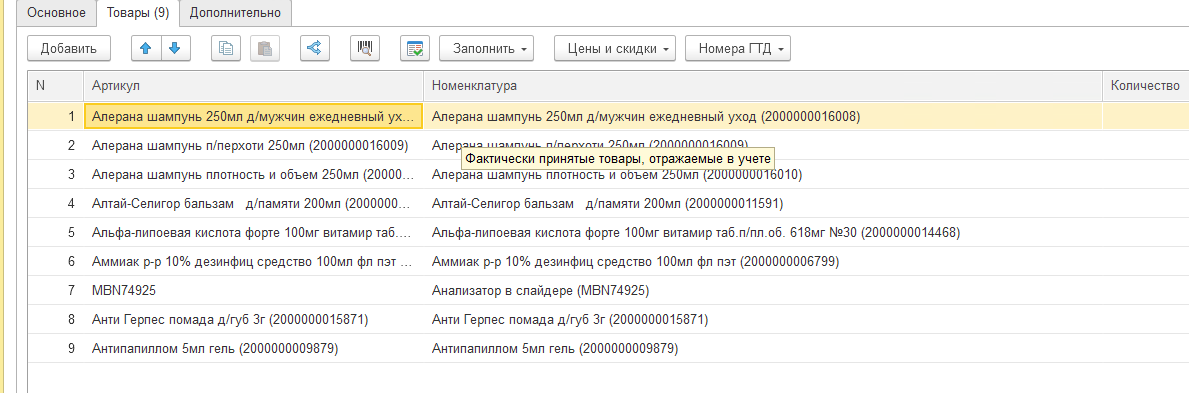Switch to the Основное tab

[x=57, y=12]
